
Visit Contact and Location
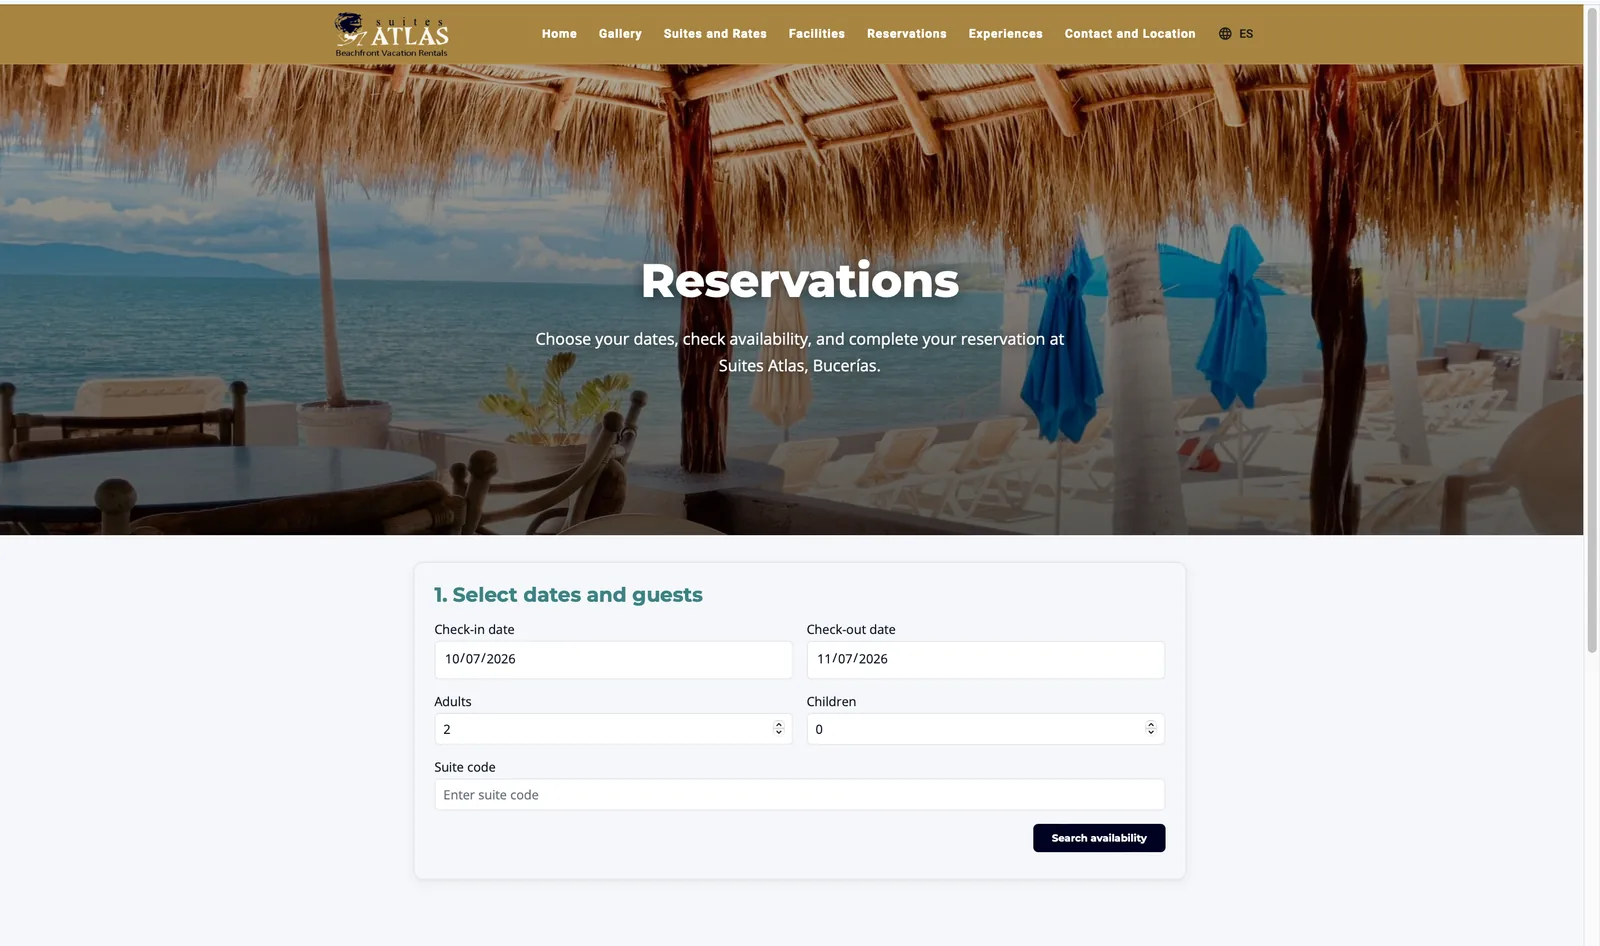coord(1130,34)
